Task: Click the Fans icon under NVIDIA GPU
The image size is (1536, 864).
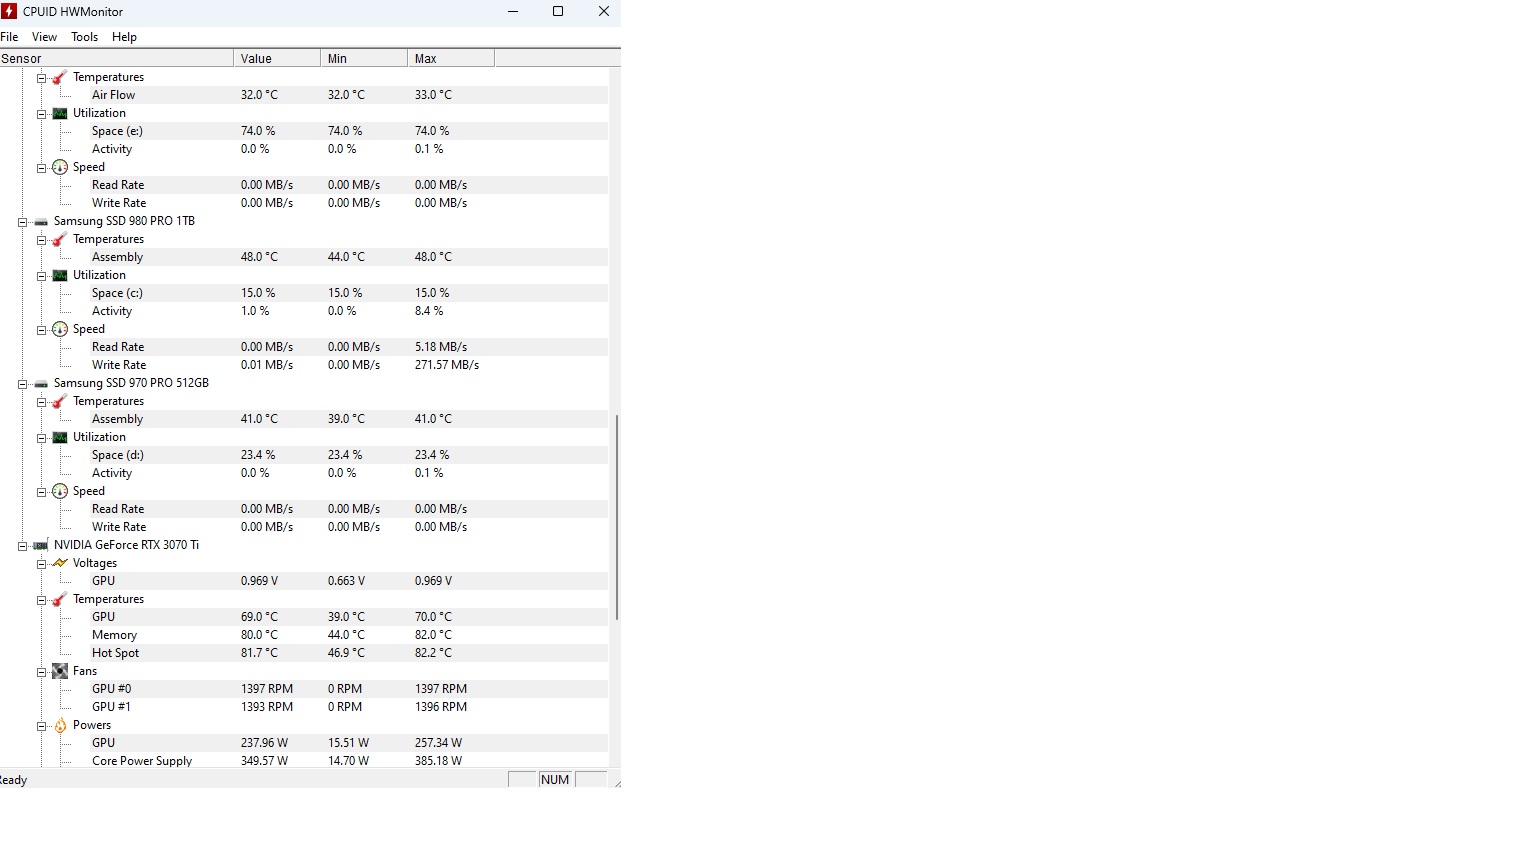Action: [60, 671]
